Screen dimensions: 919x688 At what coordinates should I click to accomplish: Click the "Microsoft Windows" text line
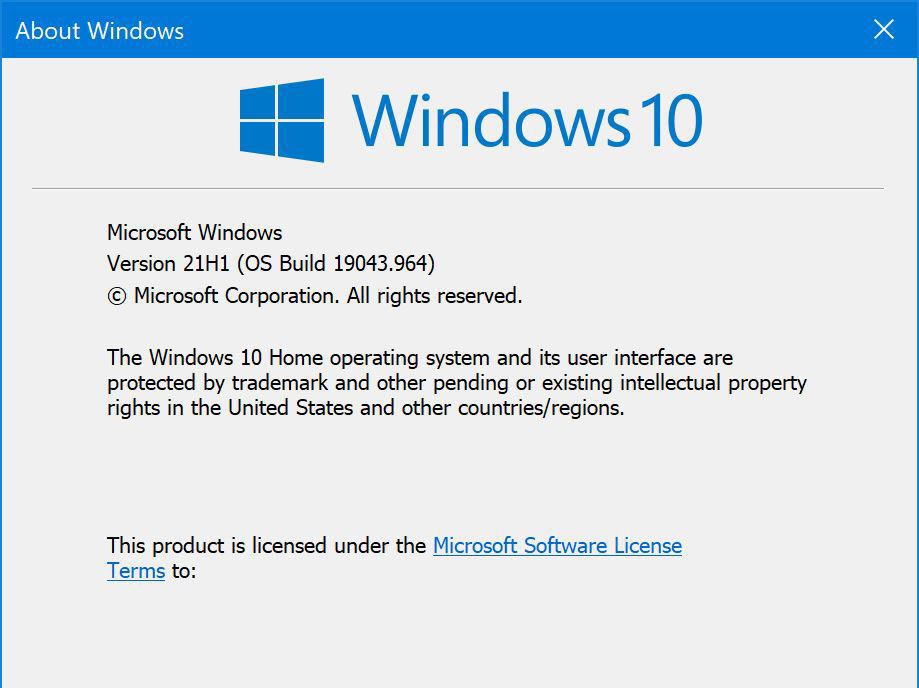(x=195, y=233)
